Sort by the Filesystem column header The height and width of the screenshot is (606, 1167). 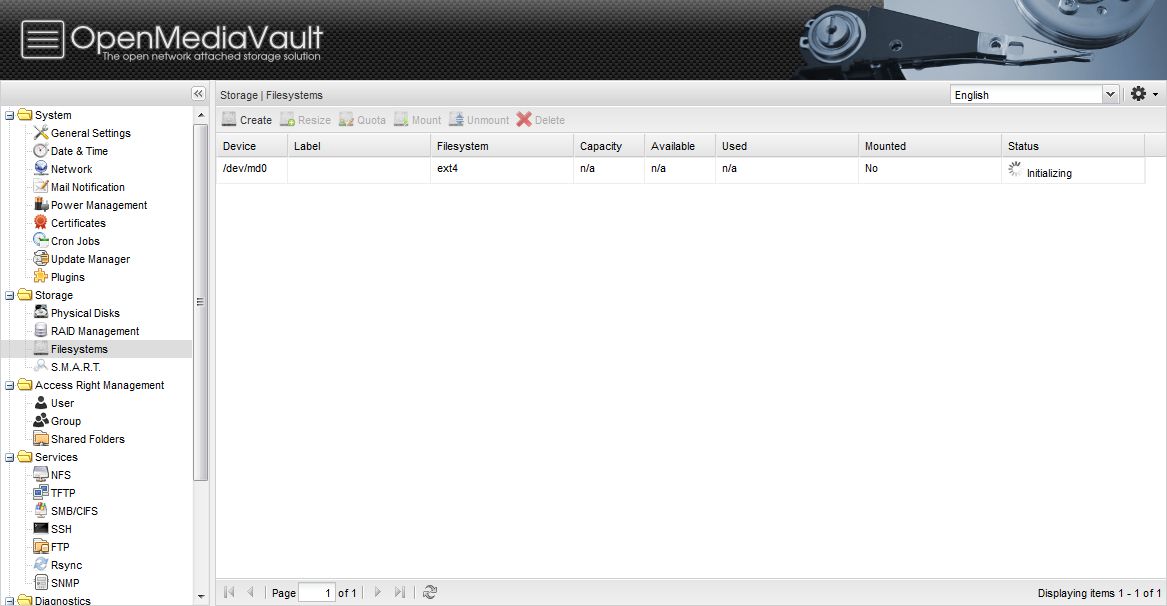502,146
